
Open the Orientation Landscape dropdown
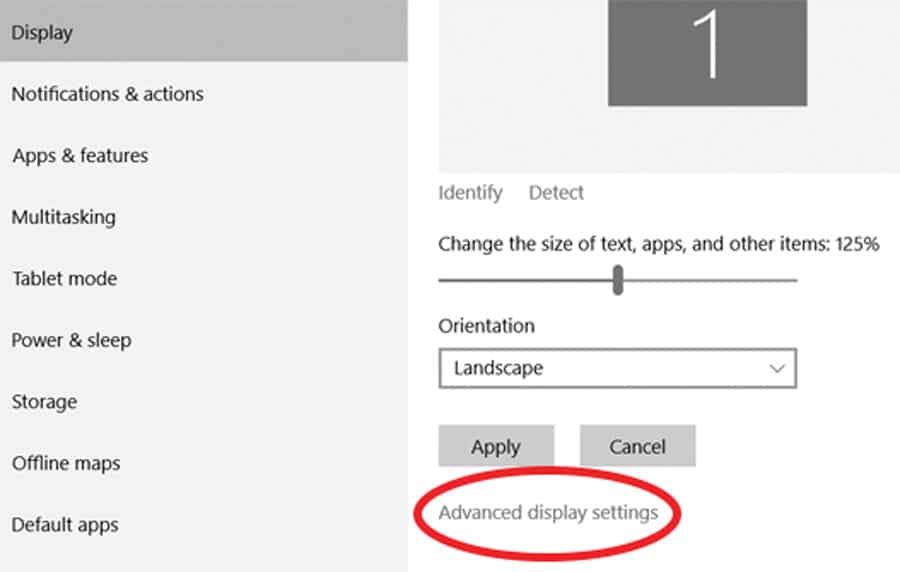coord(618,368)
